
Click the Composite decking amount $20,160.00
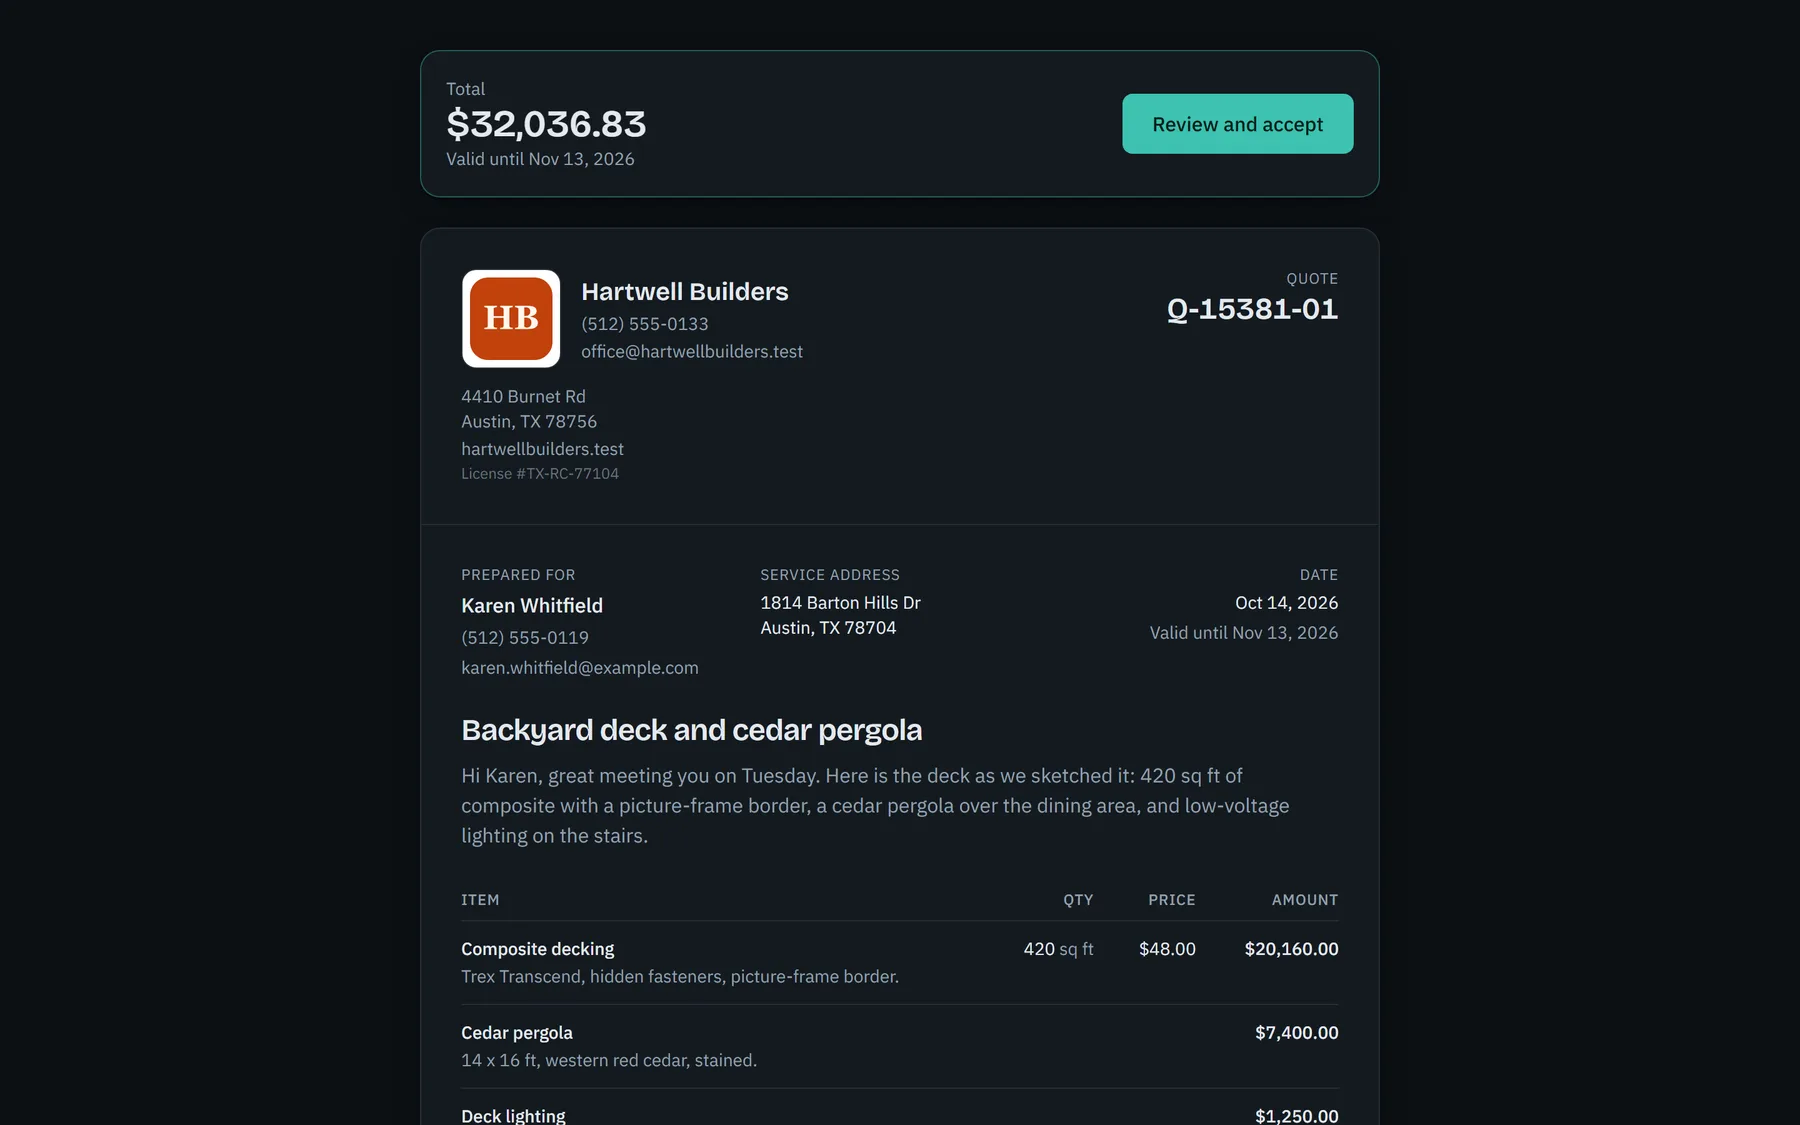1291,949
